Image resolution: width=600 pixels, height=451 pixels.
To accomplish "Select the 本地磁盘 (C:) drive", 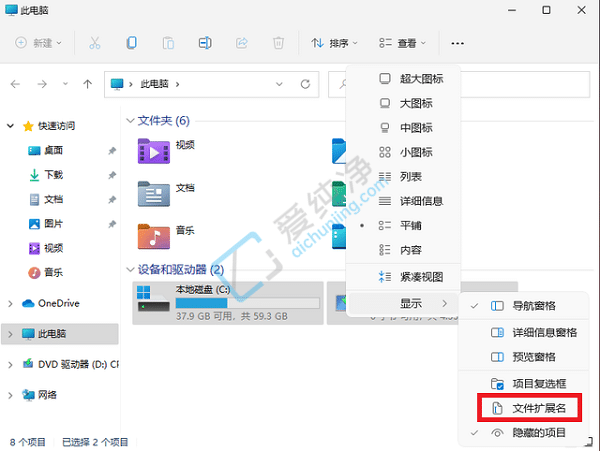I will click(x=228, y=303).
